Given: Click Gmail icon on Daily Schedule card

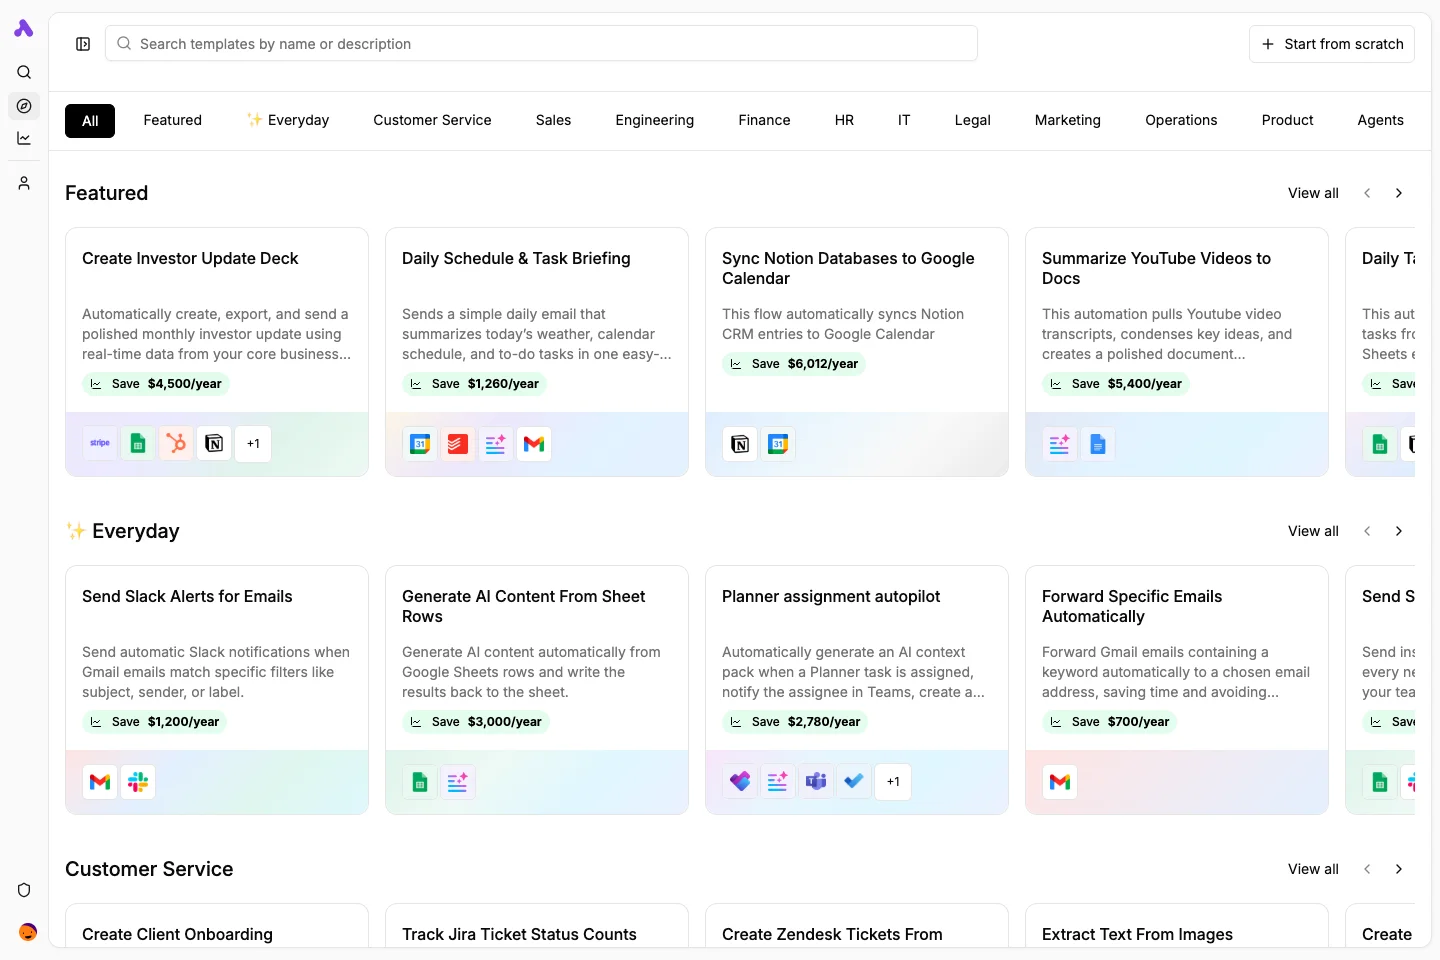Looking at the screenshot, I should click(534, 443).
